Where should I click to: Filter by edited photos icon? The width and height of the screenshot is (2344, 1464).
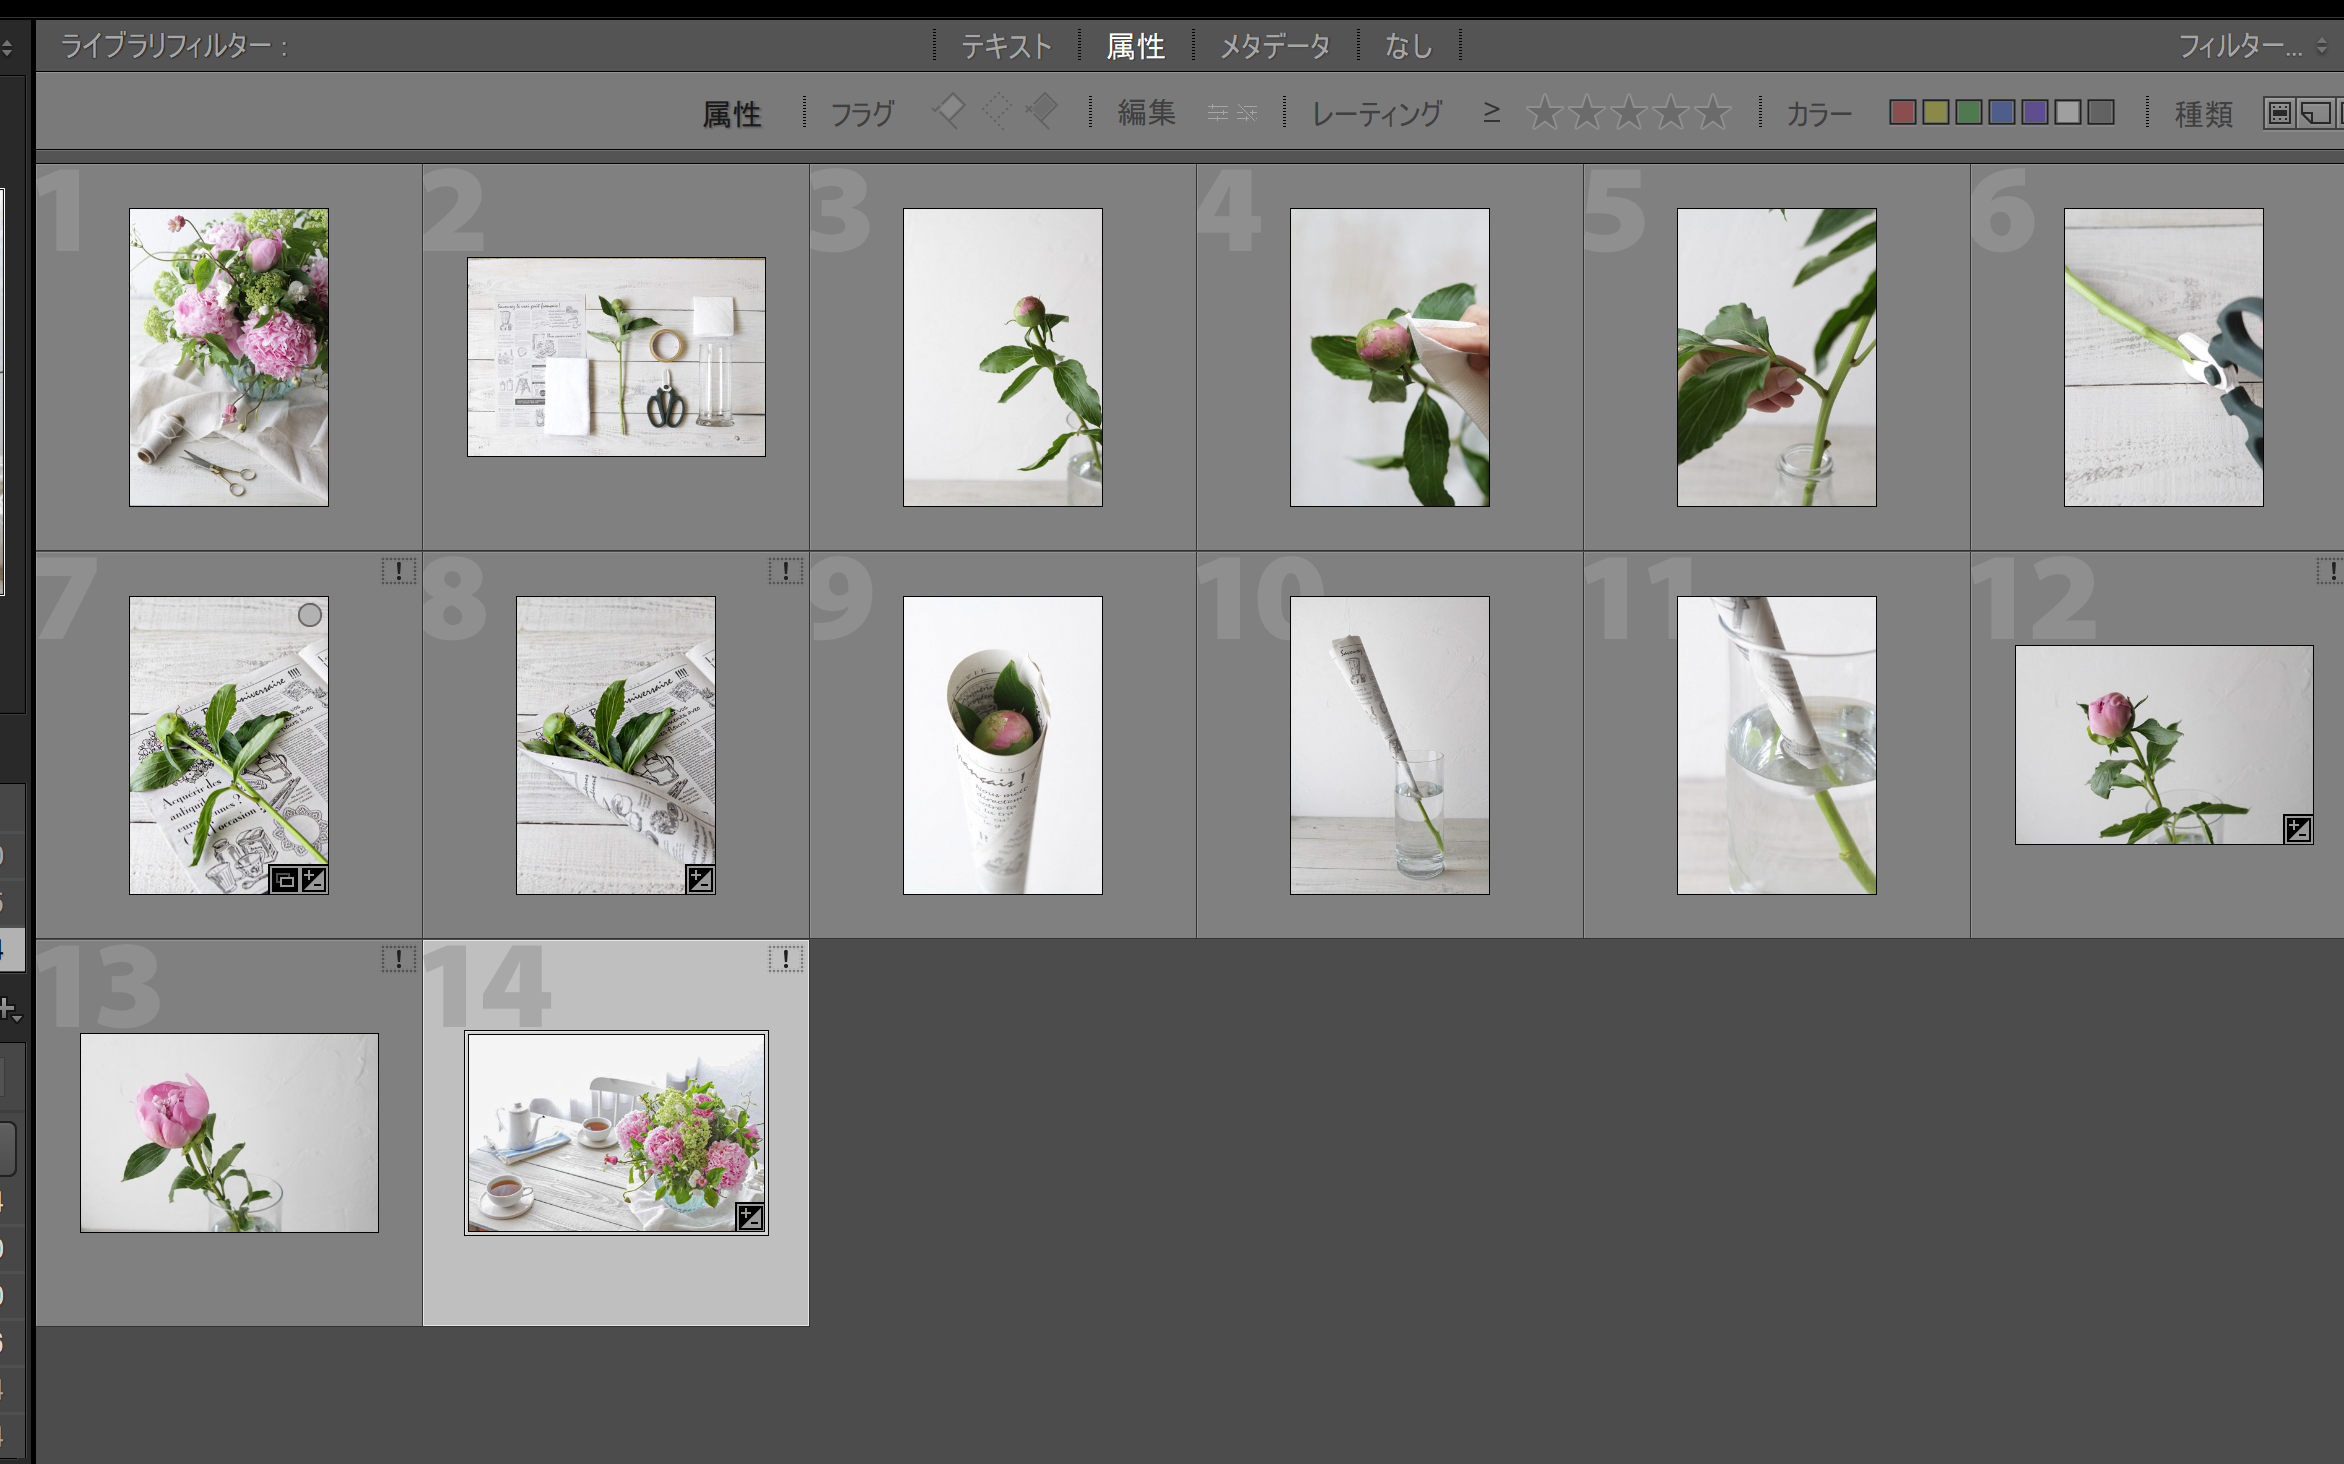click(x=1217, y=113)
